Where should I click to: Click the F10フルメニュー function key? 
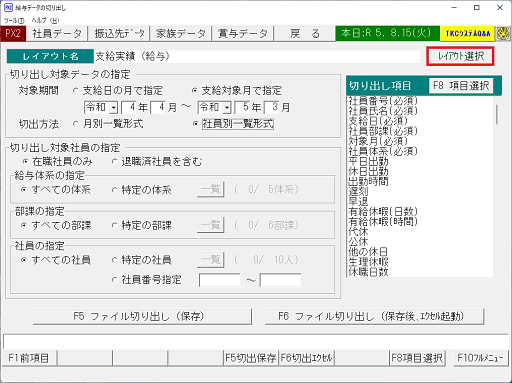click(480, 358)
